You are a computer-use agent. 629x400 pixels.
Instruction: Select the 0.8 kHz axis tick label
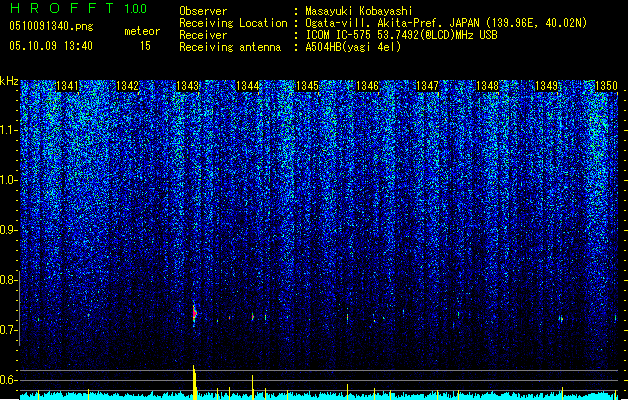9,280
